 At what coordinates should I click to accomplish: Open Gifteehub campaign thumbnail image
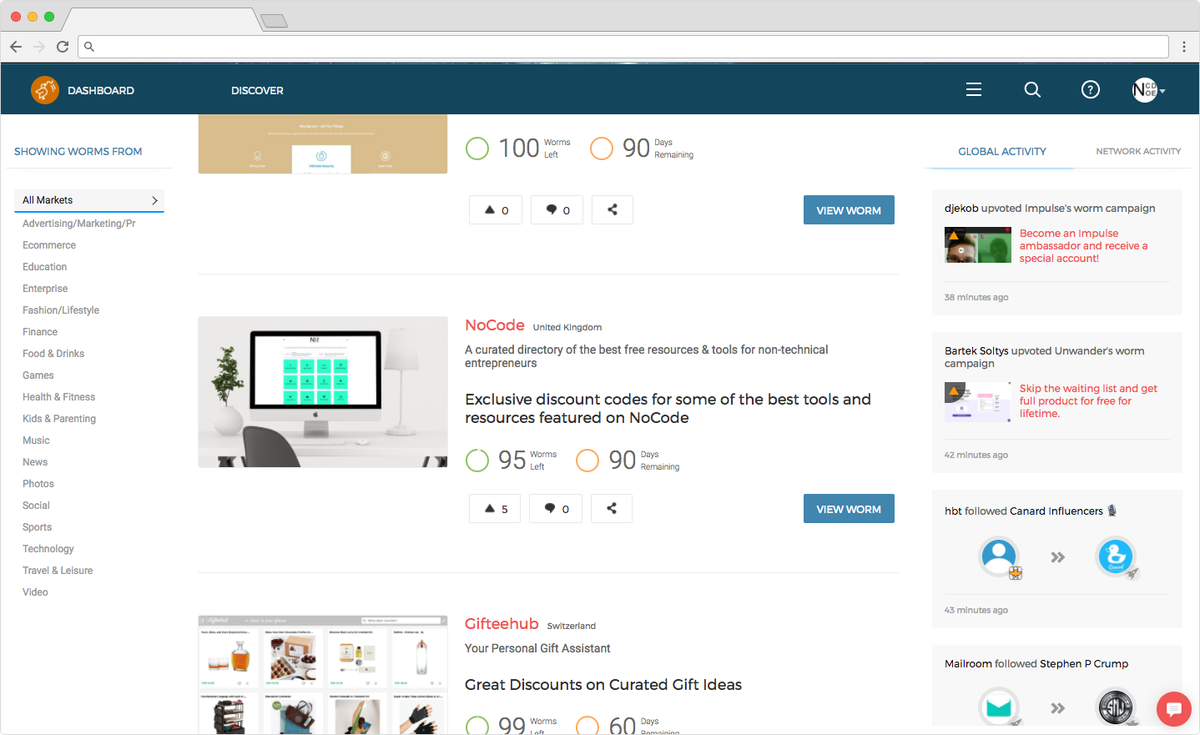[323, 675]
